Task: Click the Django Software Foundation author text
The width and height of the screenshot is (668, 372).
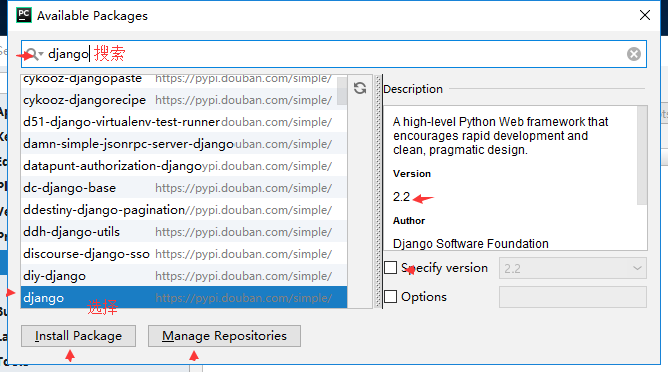Action: click(x=471, y=243)
